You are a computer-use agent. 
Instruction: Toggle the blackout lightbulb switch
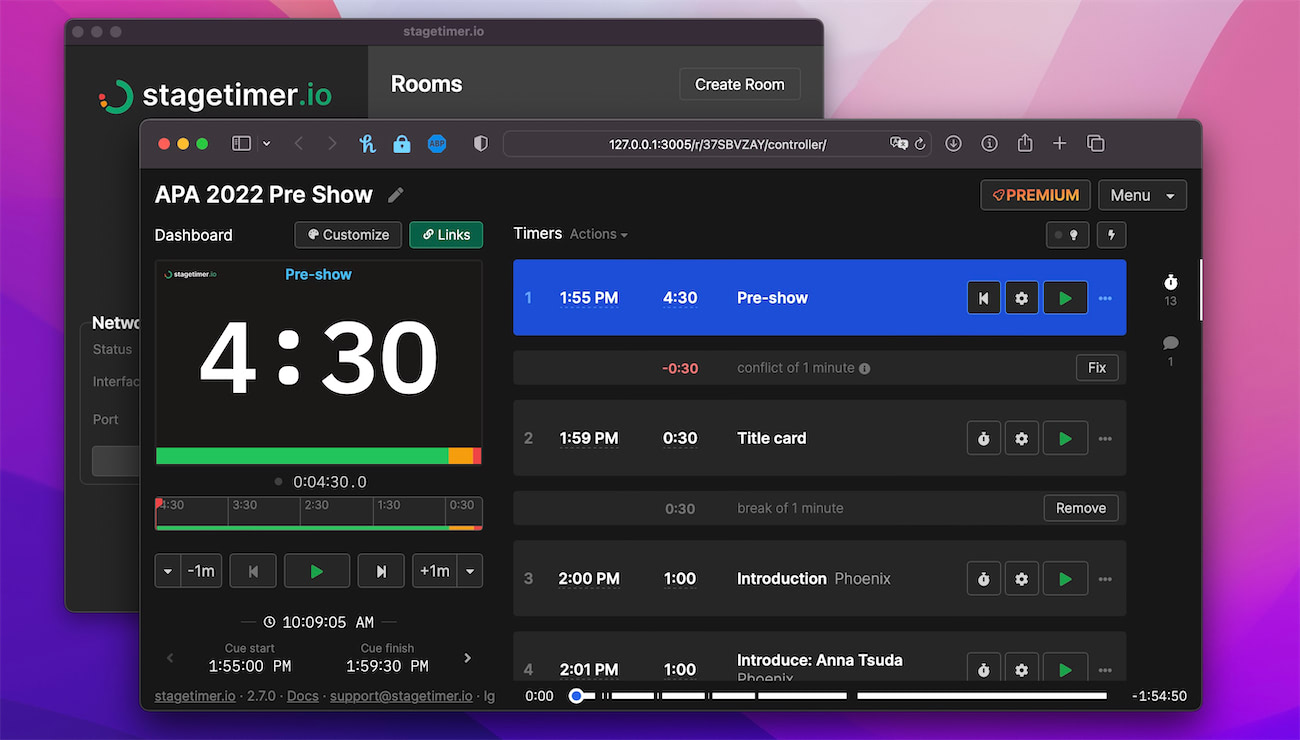pos(1067,235)
